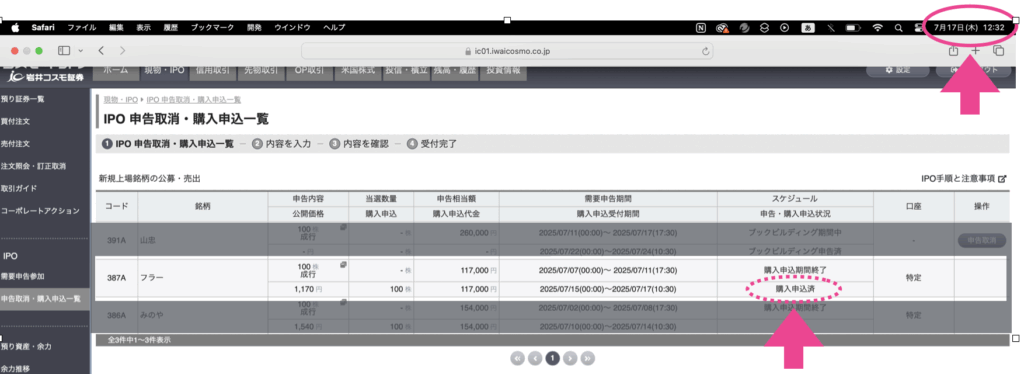Click the address bar showing ic01.iwaicosmo.co.jp
Screen dimensions: 1024x374
[x=507, y=51]
